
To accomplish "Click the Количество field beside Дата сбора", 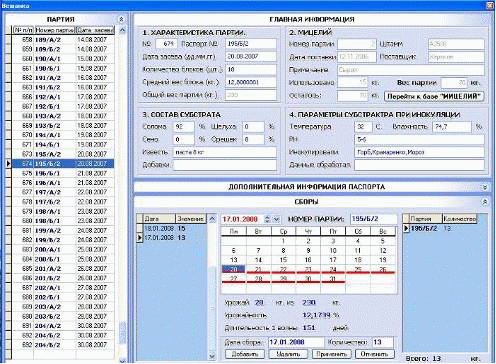I will (x=383, y=342).
